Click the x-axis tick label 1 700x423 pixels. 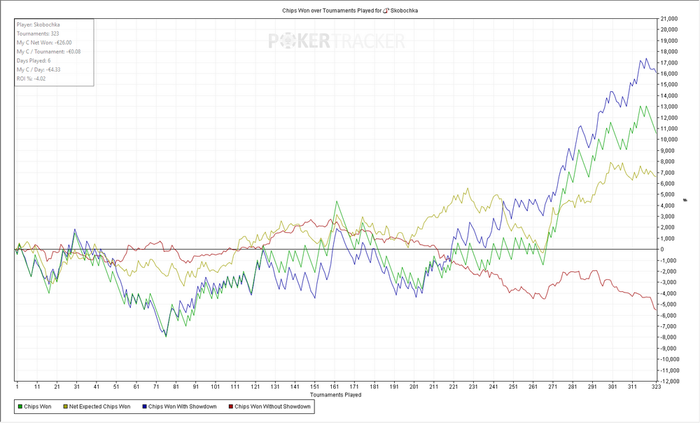17,387
